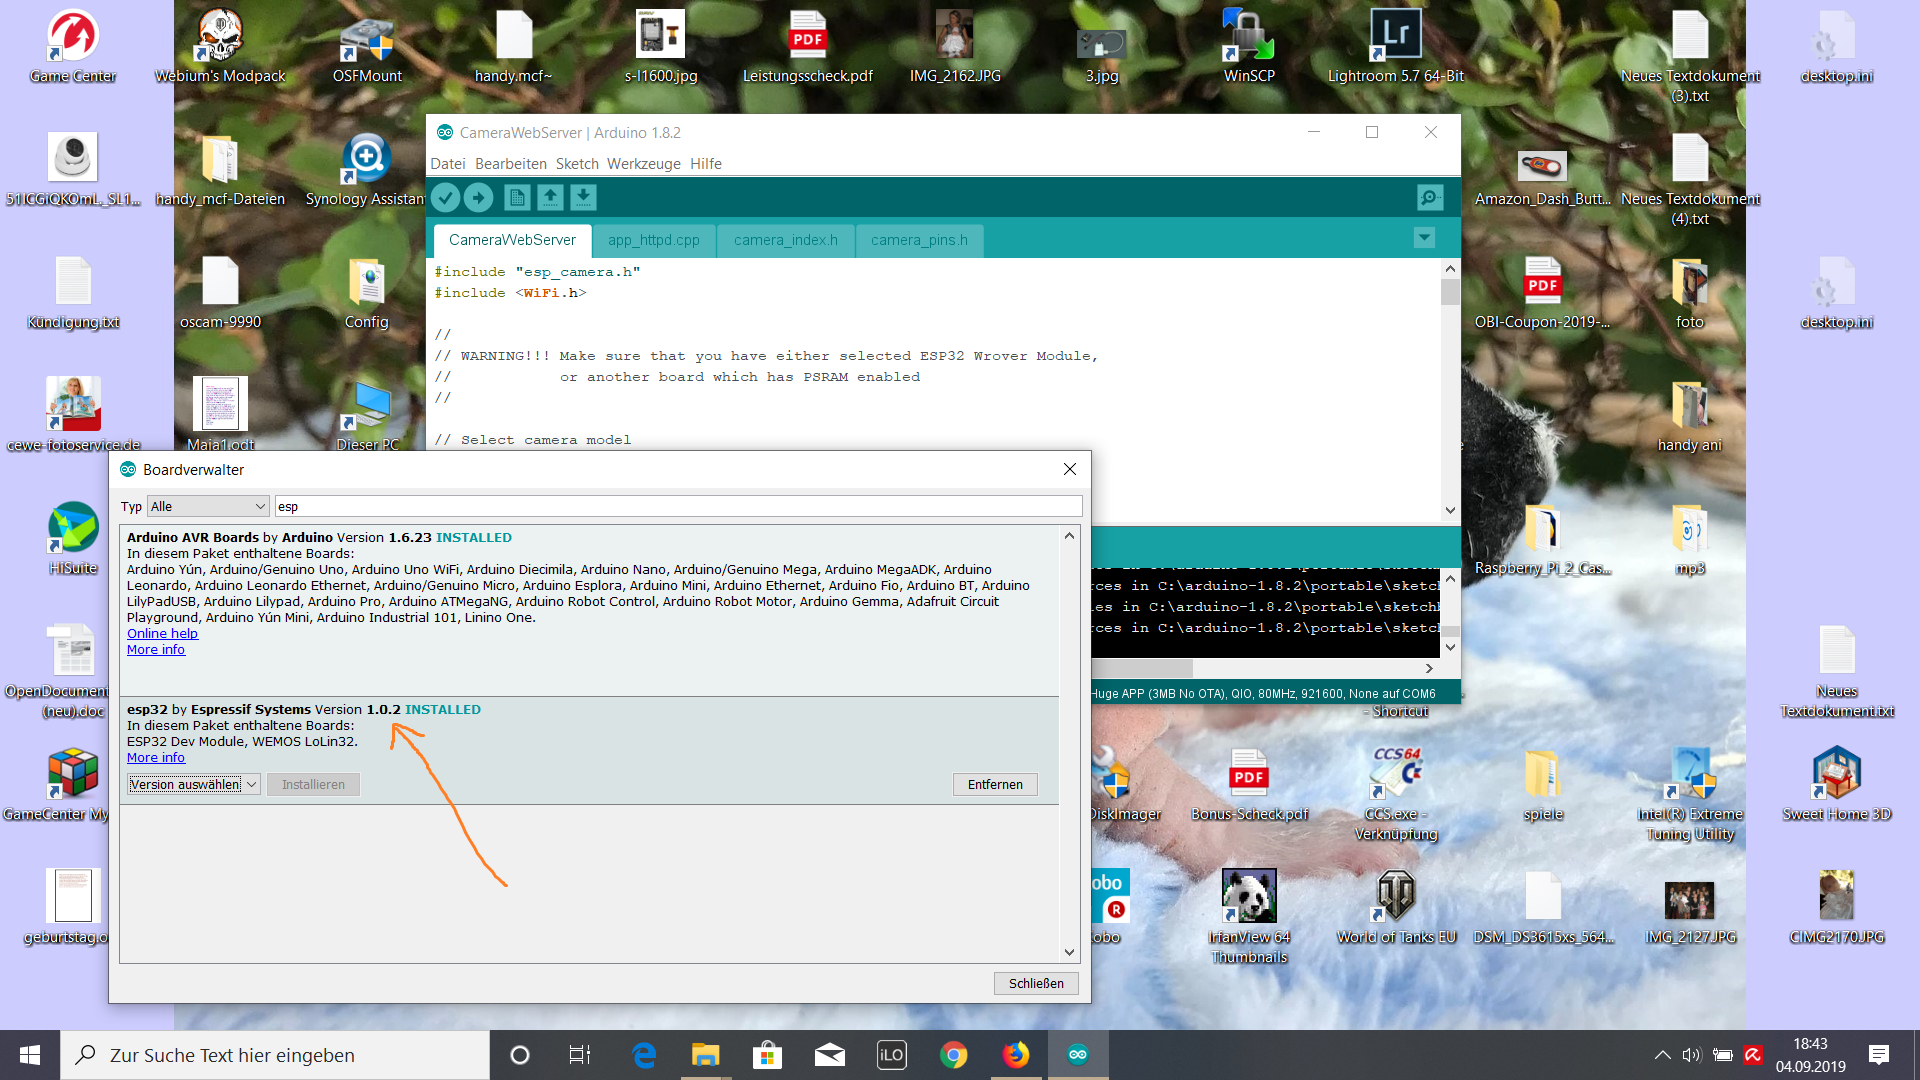The height and width of the screenshot is (1080, 1920).
Task: Select the WinSCP desktop icon
Action: point(1249,46)
